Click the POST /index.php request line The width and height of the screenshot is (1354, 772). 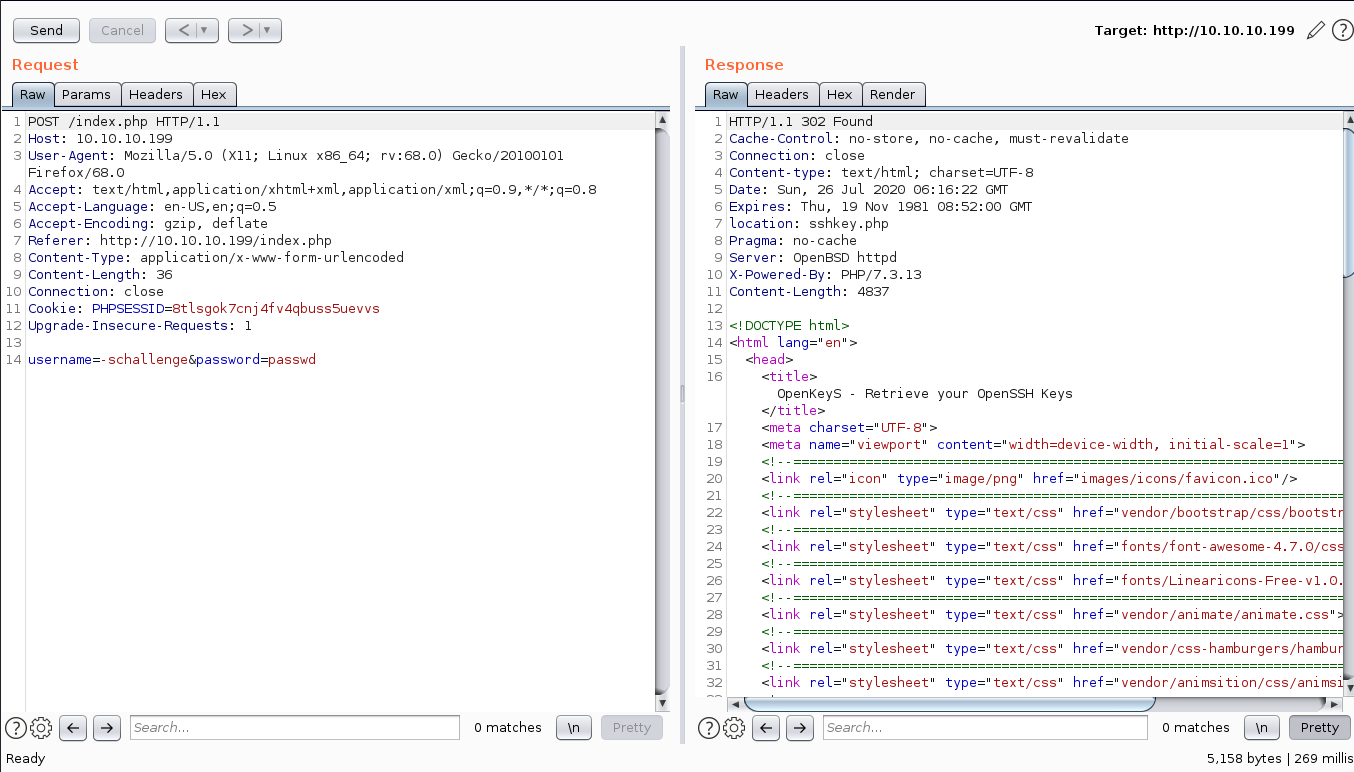point(124,121)
